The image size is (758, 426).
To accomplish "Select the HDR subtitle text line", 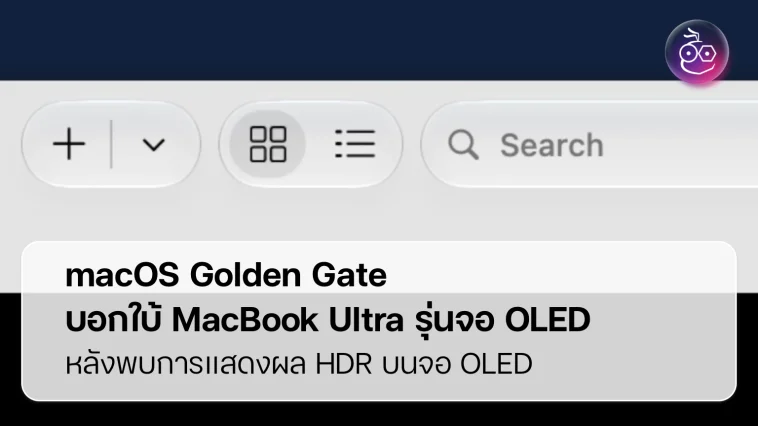I will click(x=299, y=364).
